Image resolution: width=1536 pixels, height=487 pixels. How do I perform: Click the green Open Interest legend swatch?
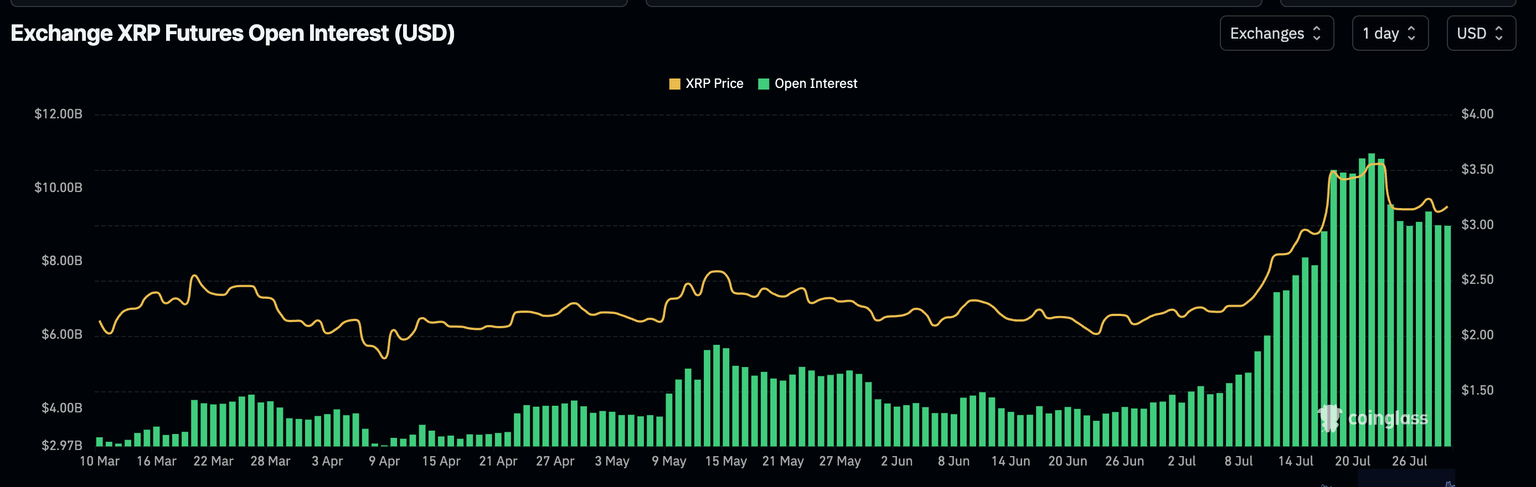765,84
